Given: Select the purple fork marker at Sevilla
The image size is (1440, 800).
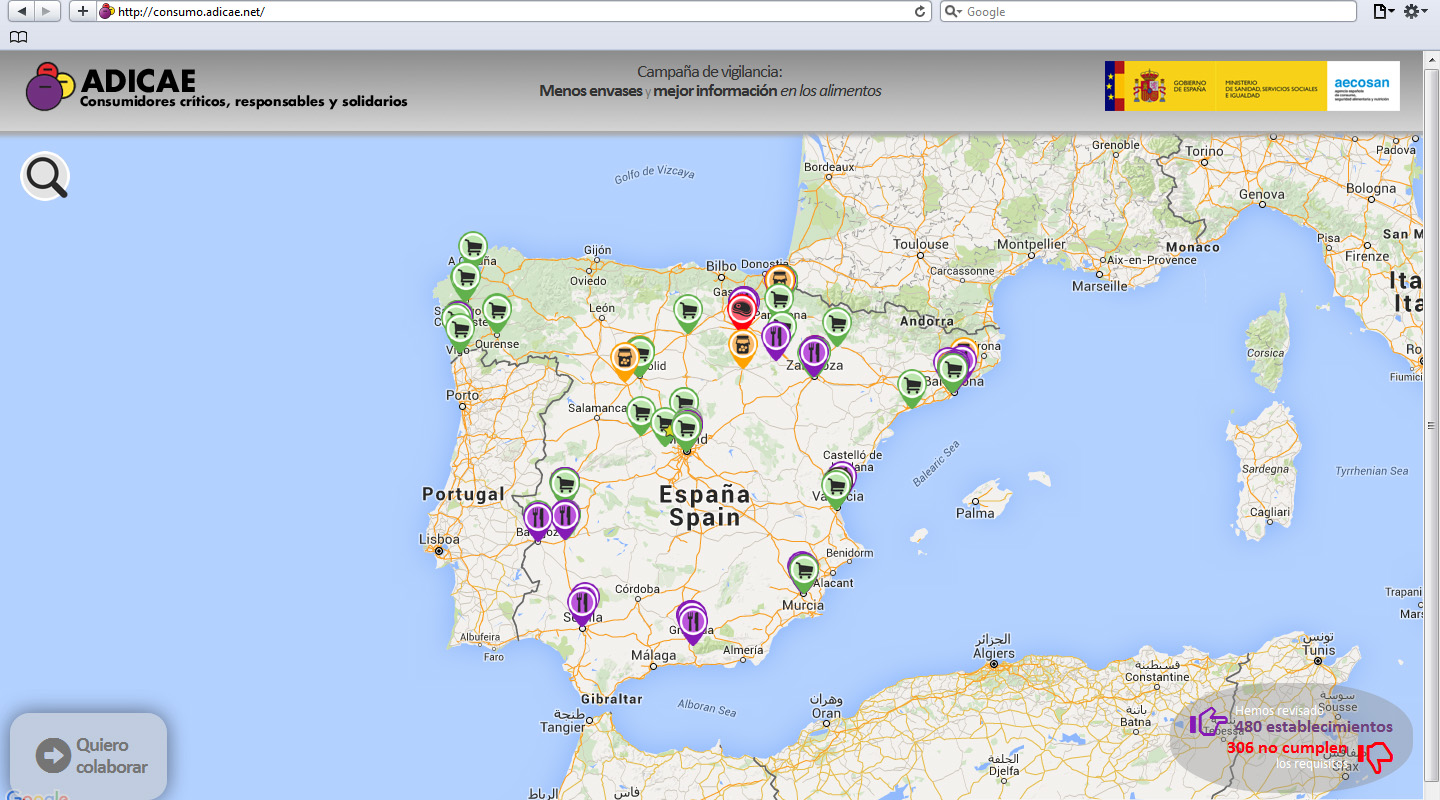Looking at the screenshot, I should pyautogui.click(x=582, y=604).
